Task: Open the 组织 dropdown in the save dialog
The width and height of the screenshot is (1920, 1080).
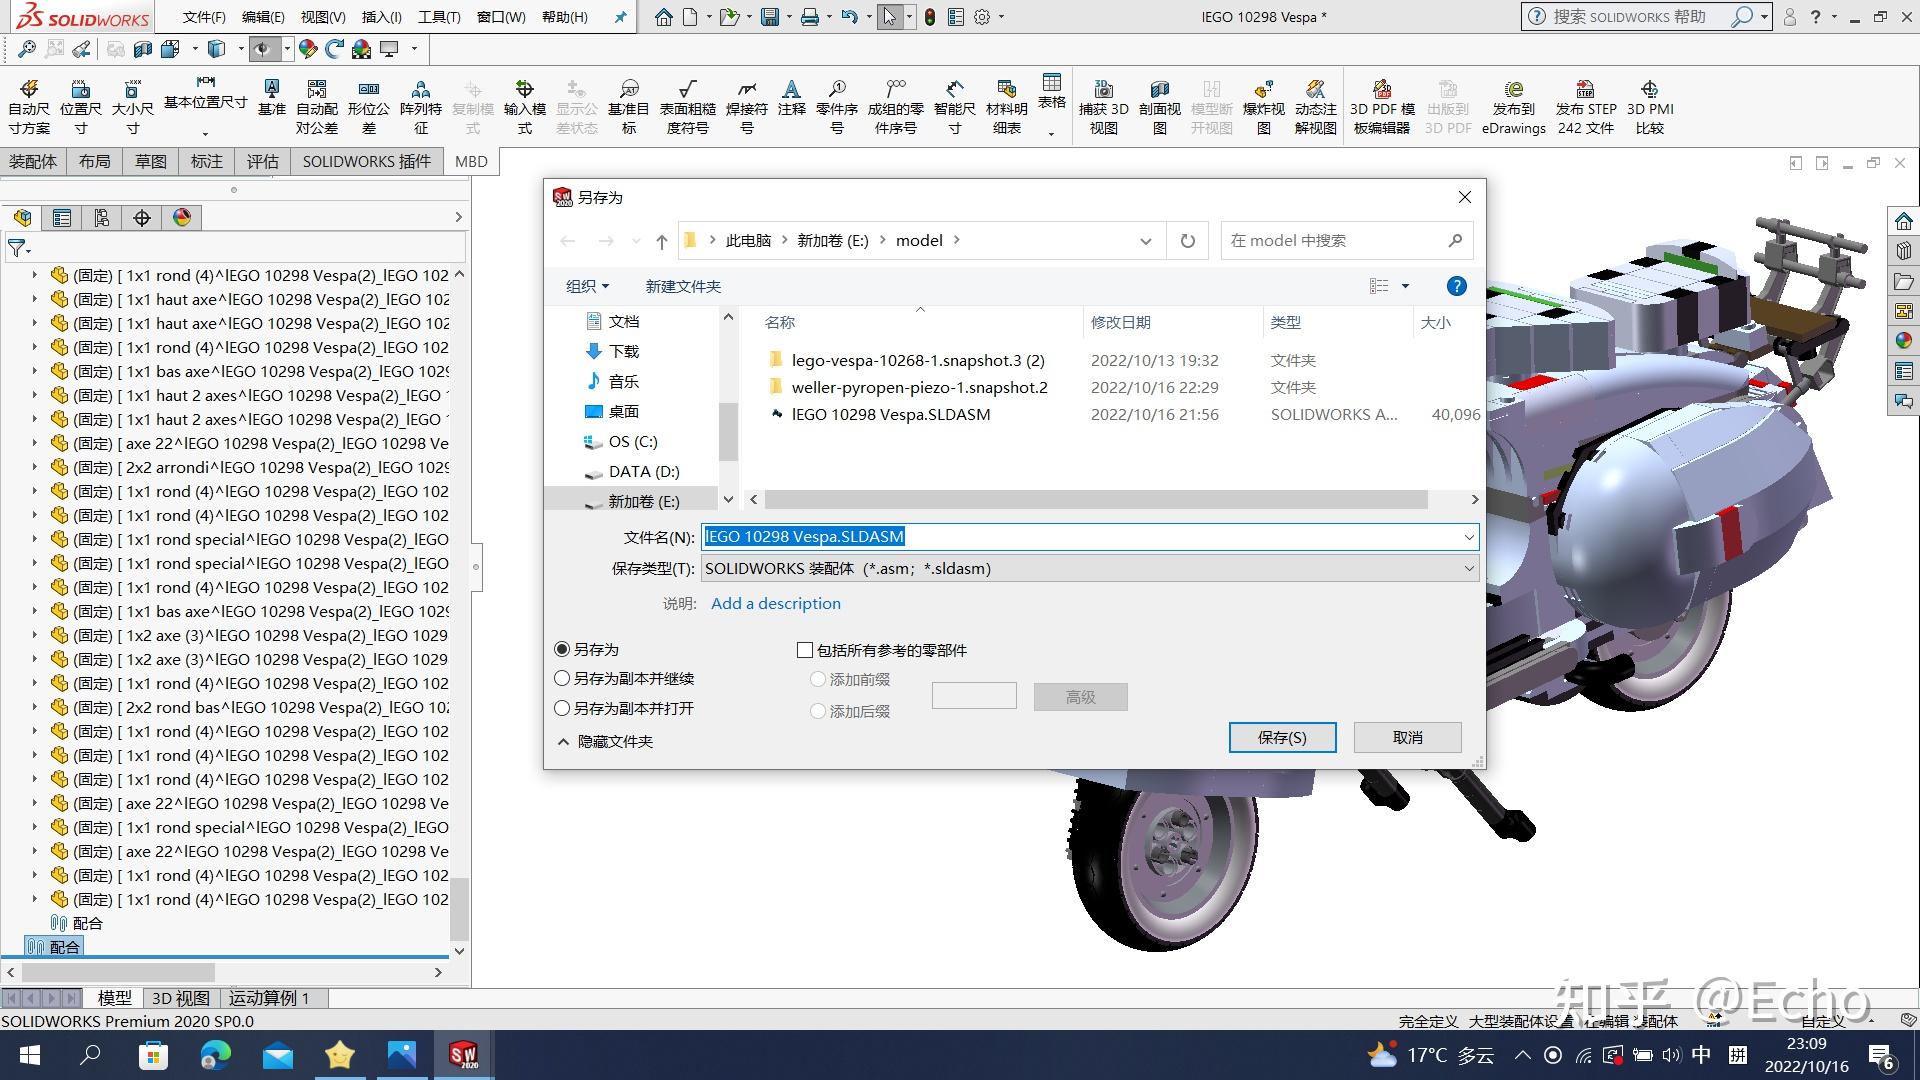Action: [x=587, y=287]
